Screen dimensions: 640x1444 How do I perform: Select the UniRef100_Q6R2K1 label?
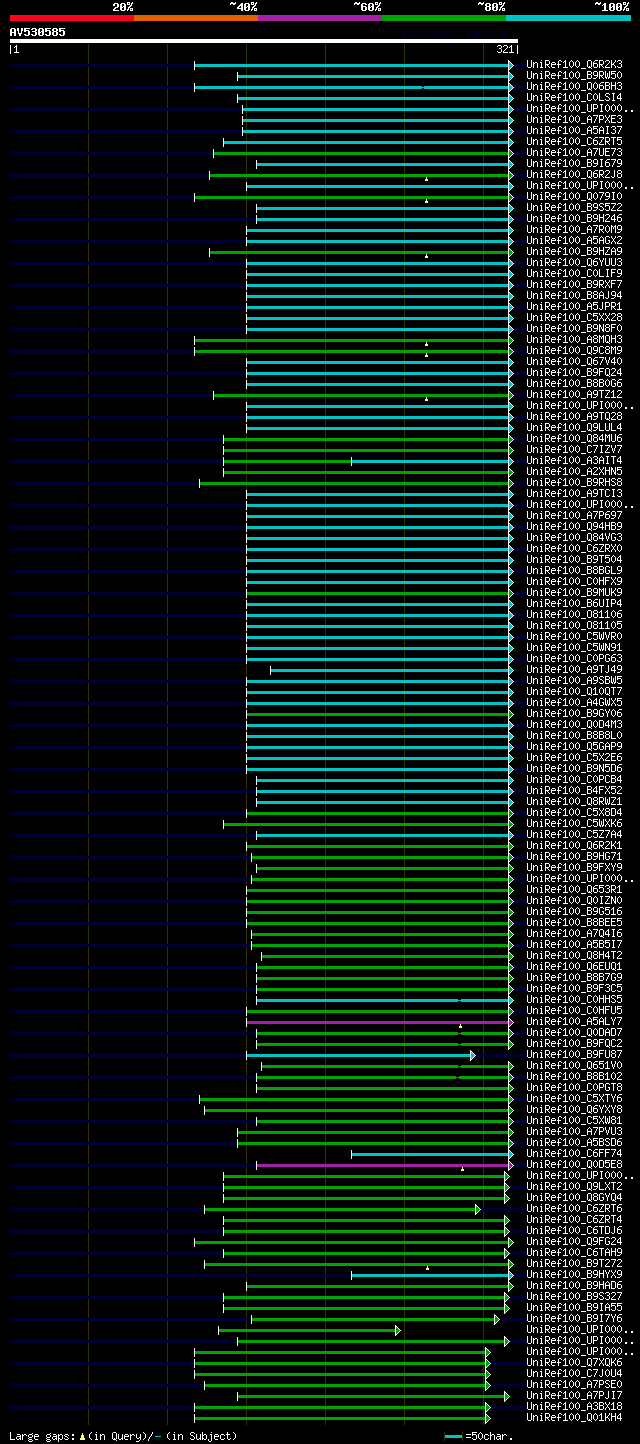coord(574,846)
